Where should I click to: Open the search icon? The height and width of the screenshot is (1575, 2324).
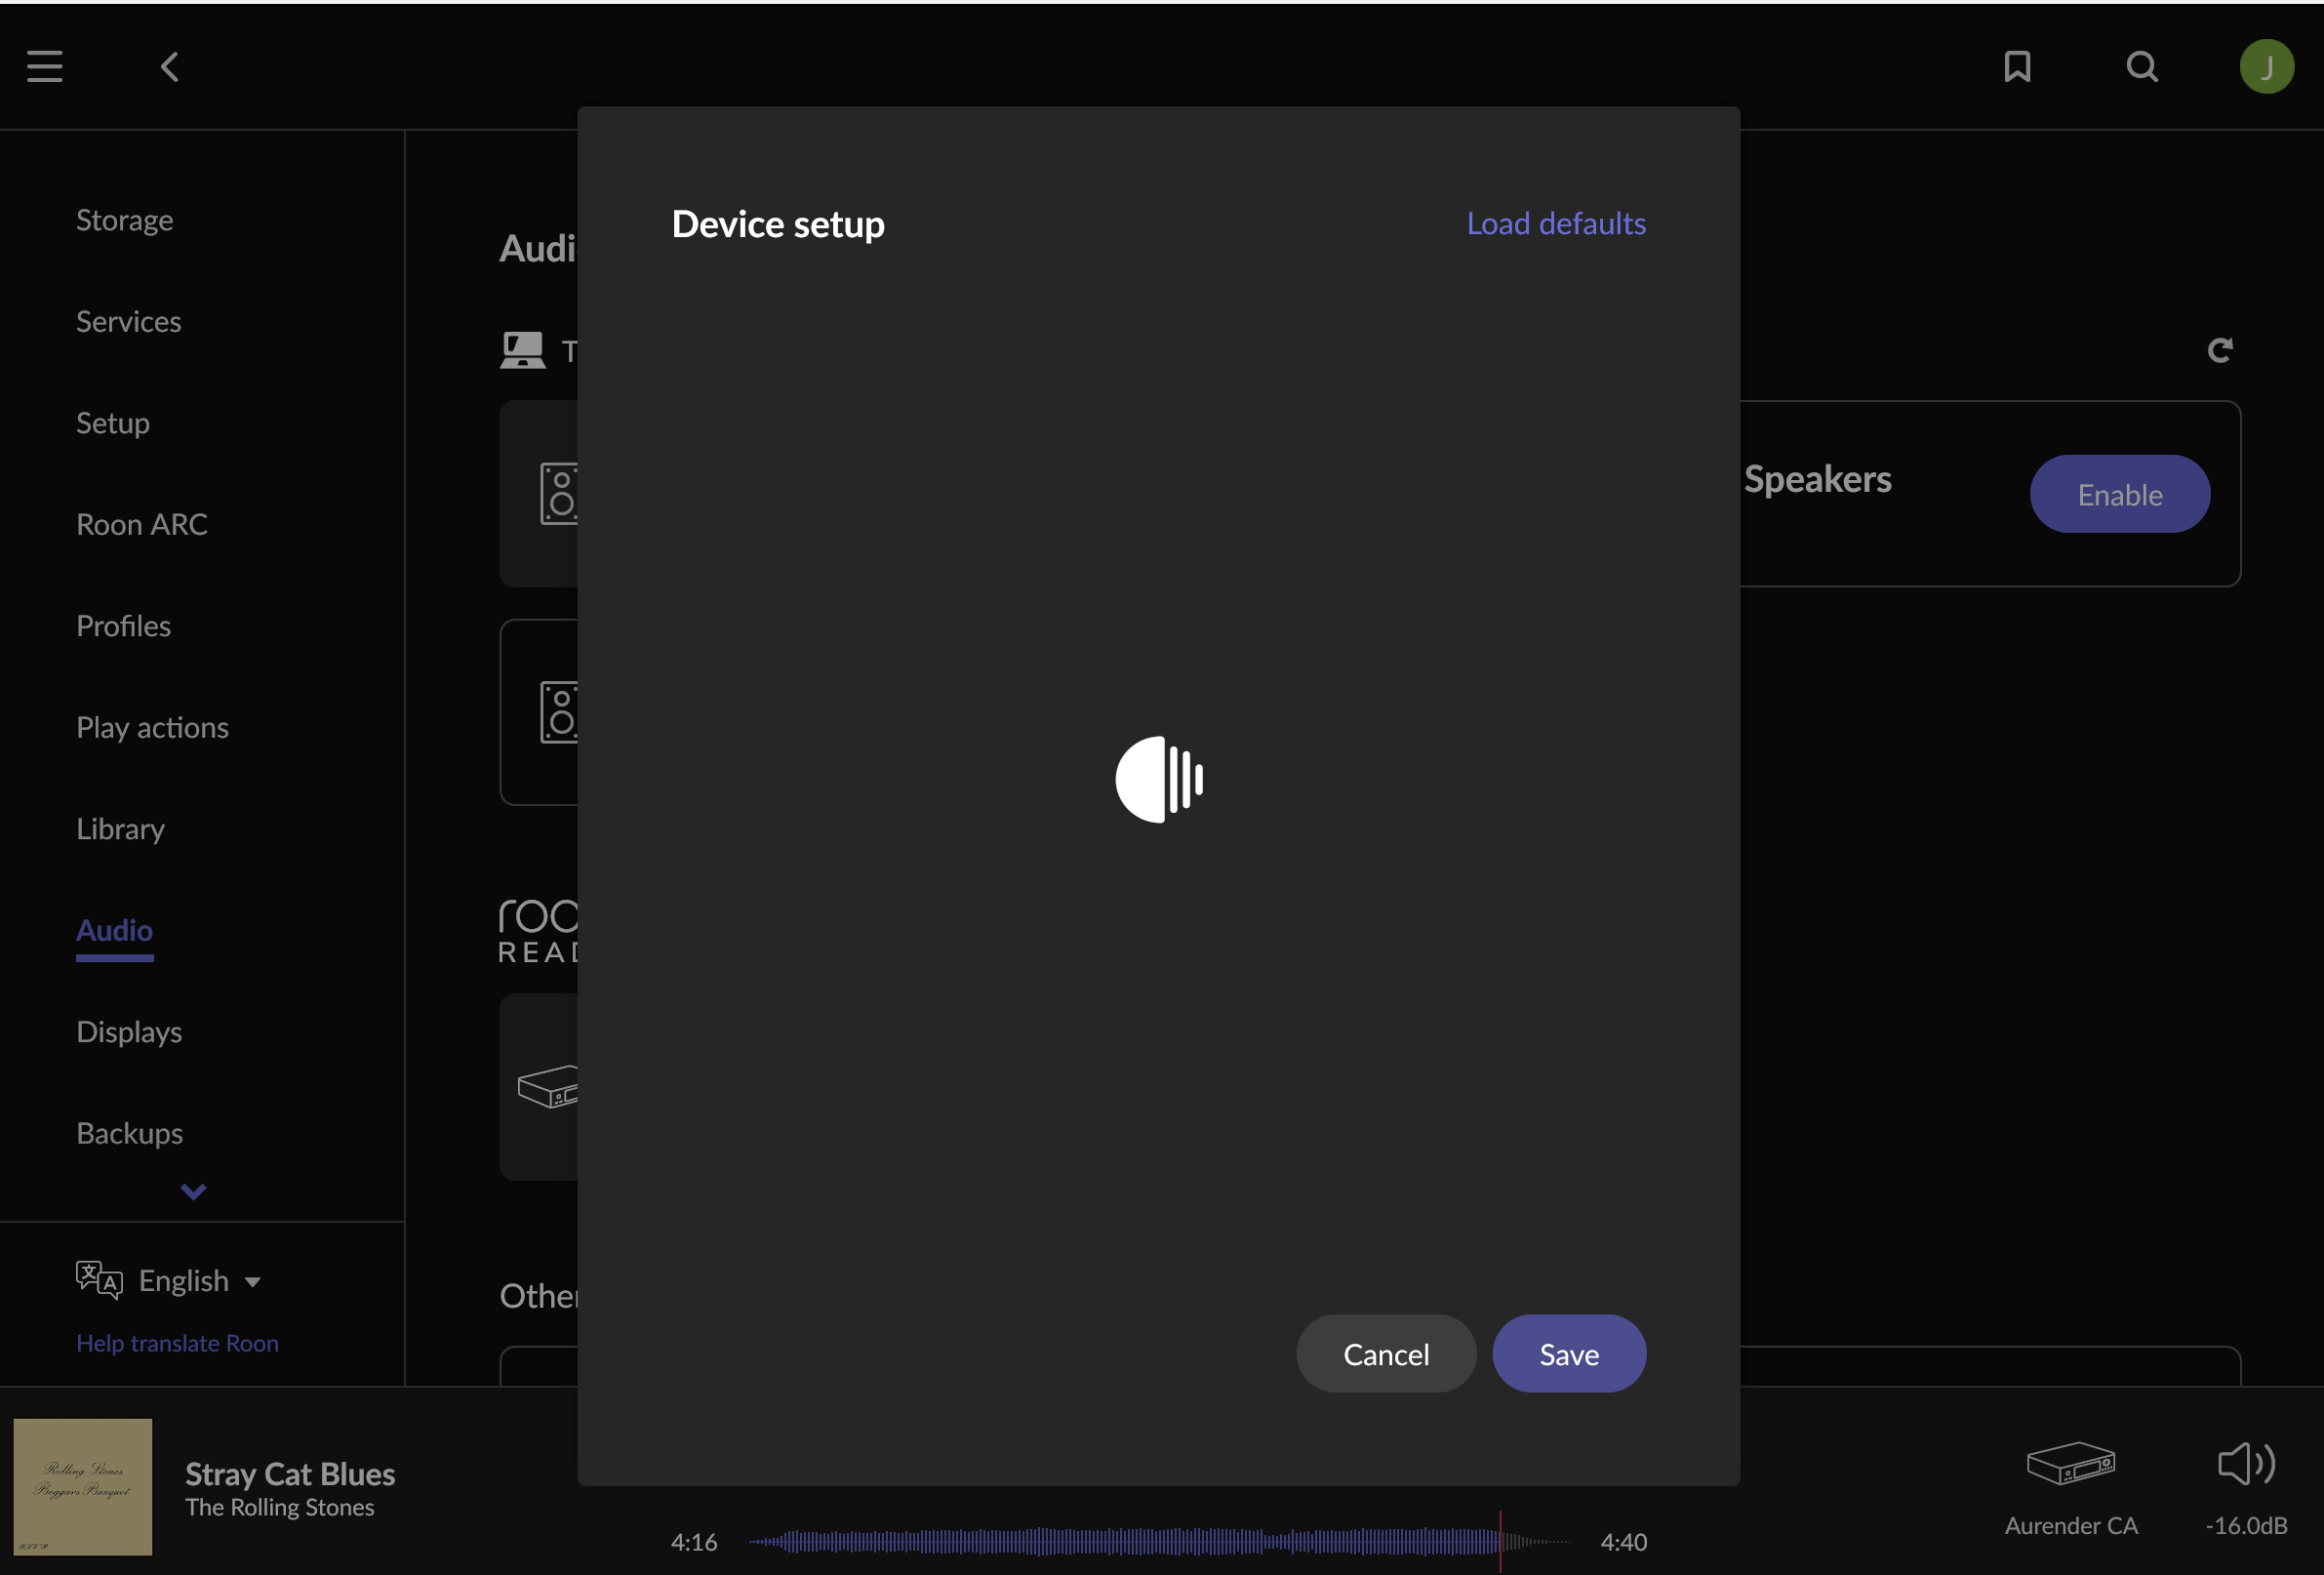click(x=2142, y=67)
